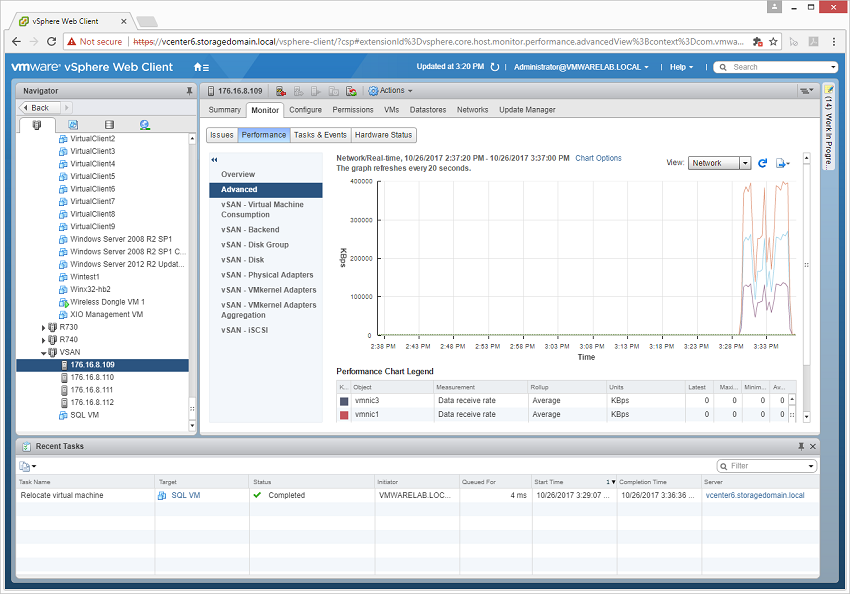Refresh the performance chart
This screenshot has height=594, width=850.
pos(763,163)
